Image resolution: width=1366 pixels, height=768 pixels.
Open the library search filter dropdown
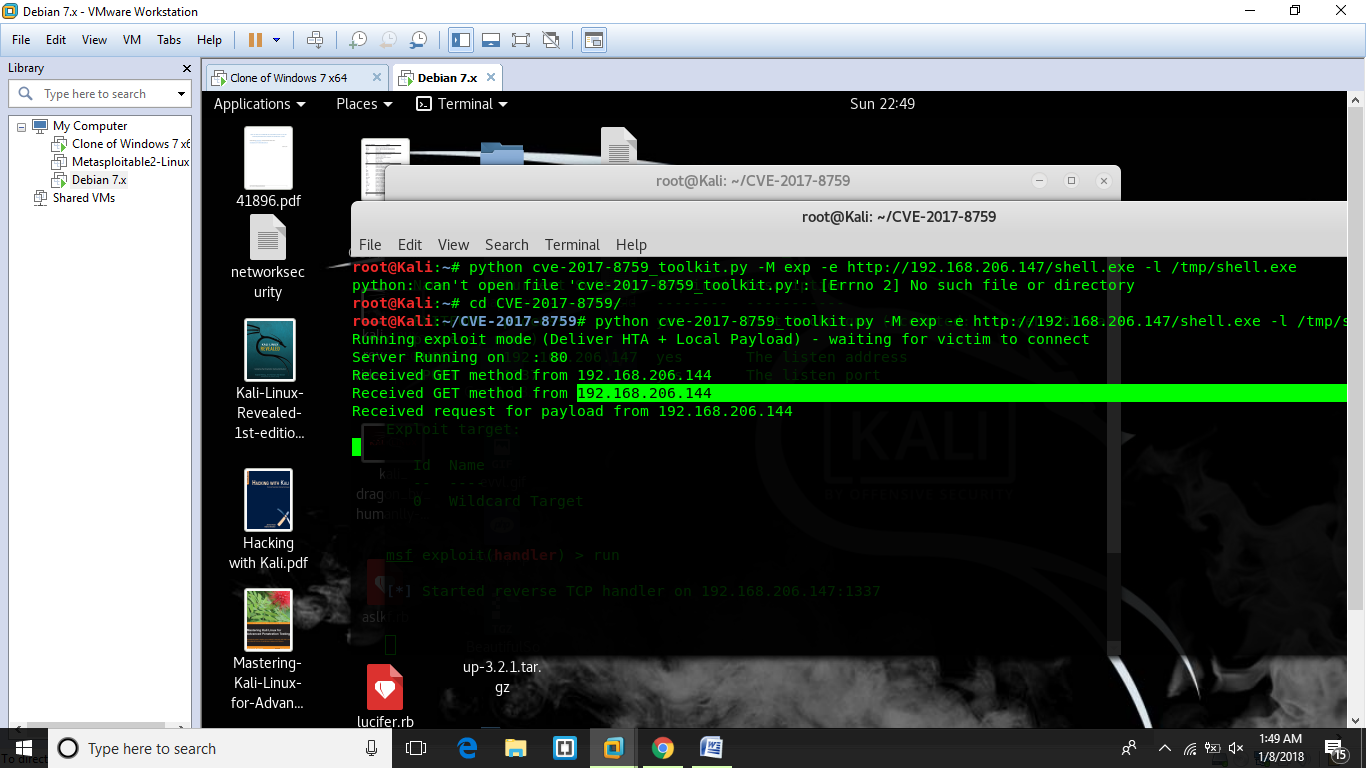coord(181,94)
